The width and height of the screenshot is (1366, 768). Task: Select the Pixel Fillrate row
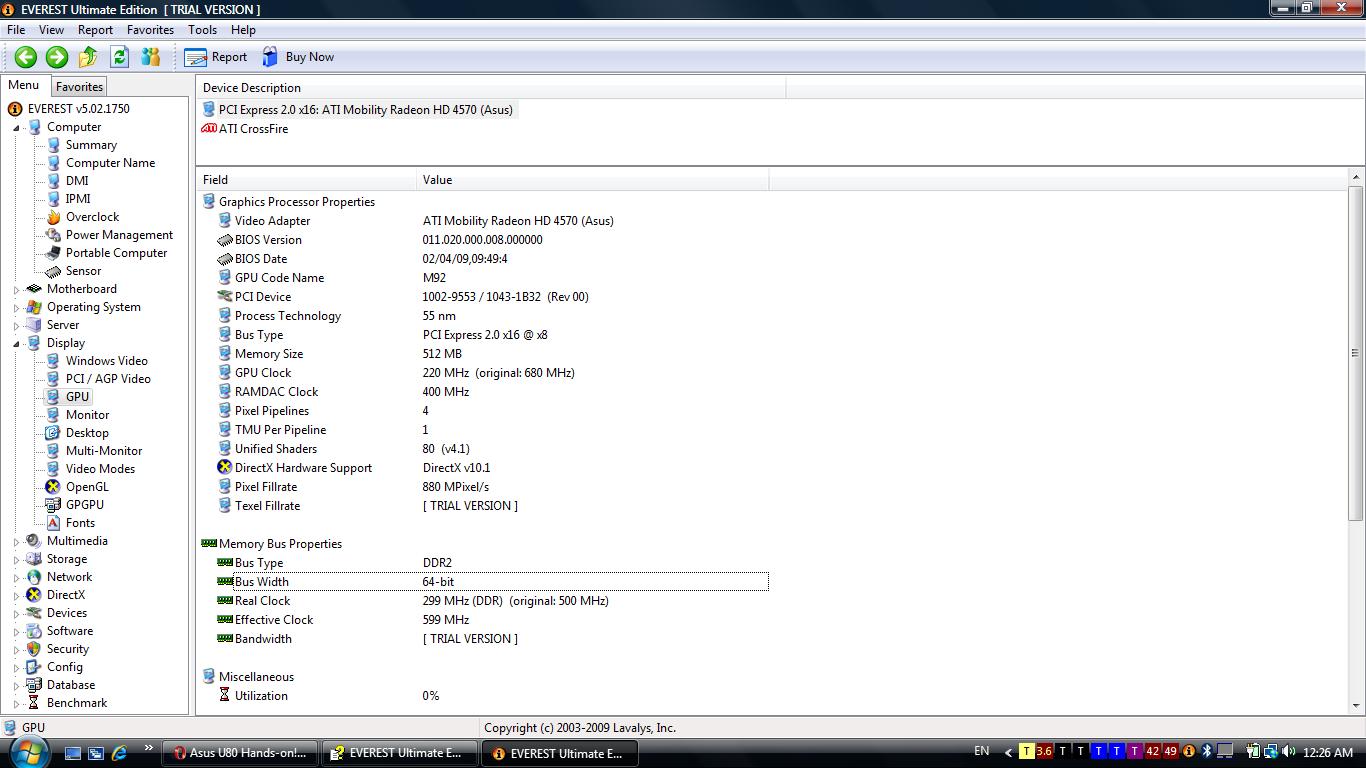tap(265, 487)
